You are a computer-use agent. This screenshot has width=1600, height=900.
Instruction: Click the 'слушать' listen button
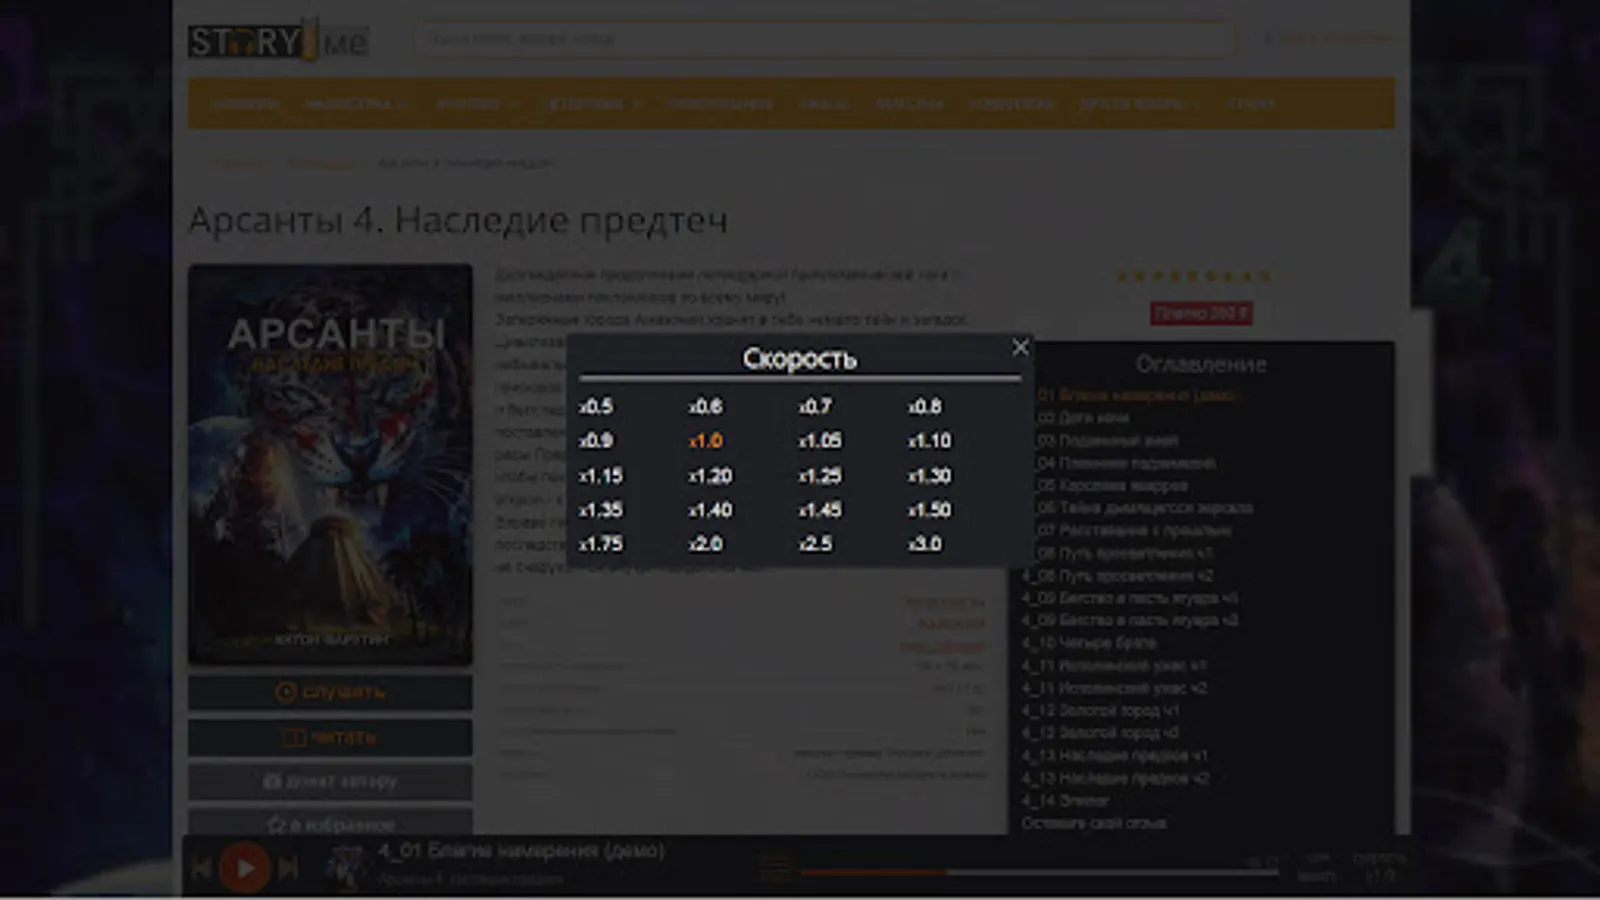click(330, 692)
